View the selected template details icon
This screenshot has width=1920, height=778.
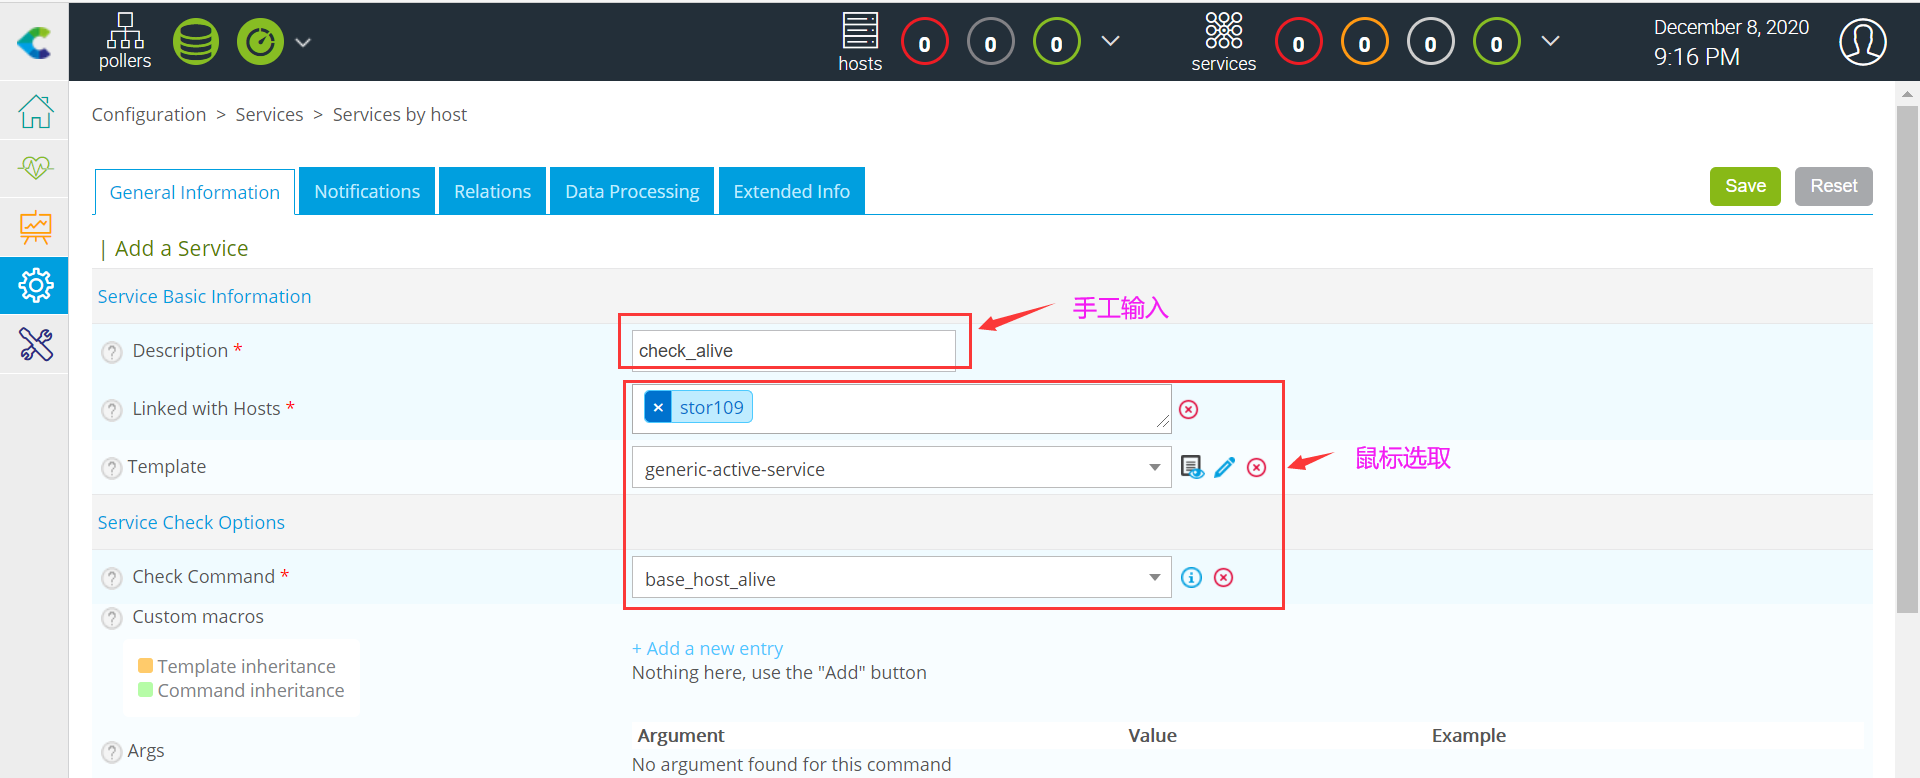click(1192, 467)
